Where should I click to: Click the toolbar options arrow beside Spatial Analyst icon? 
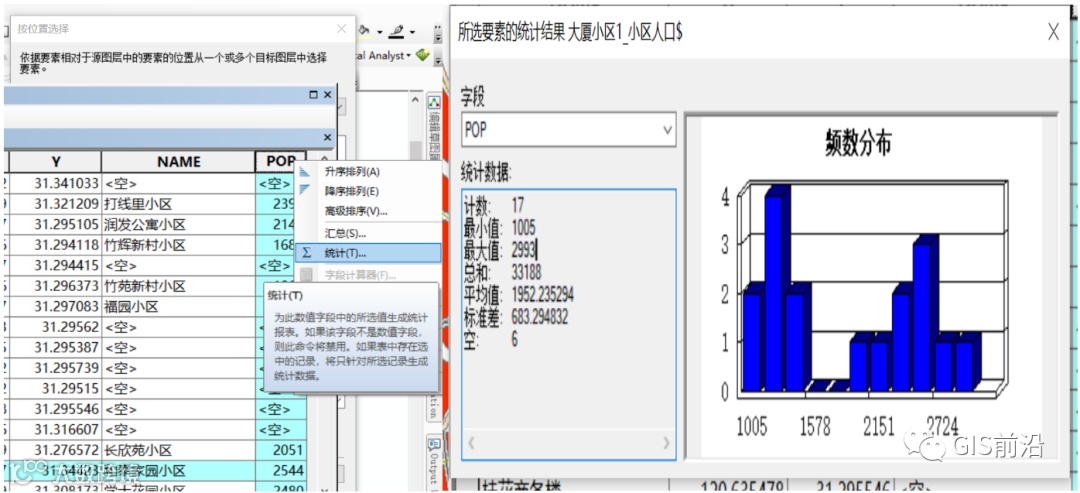tap(438, 59)
